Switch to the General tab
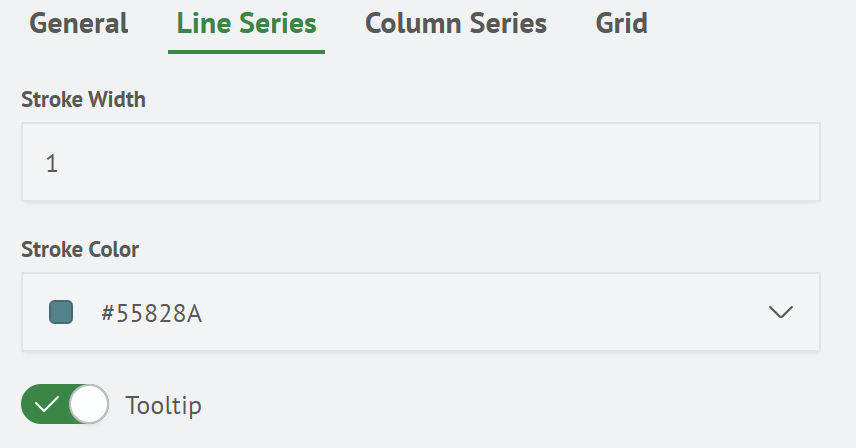This screenshot has height=448, width=856. click(79, 23)
